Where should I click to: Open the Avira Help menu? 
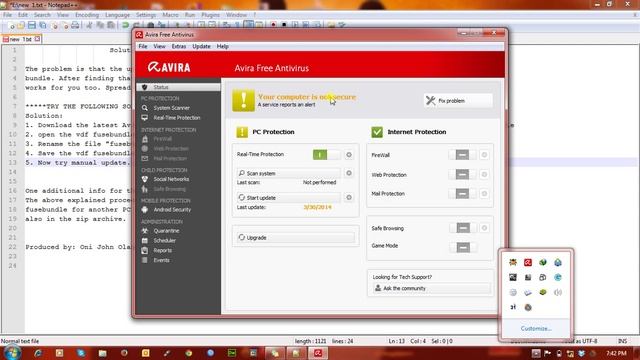click(222, 47)
